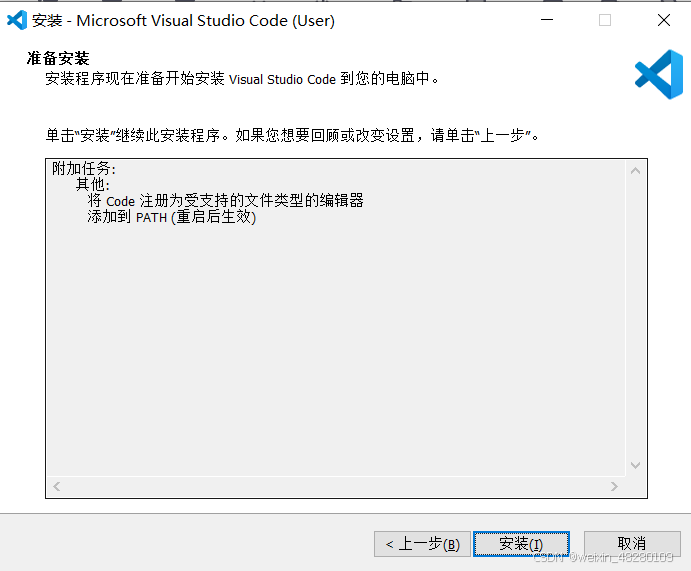Click the 添加到 PATH (重启后生效) line
Viewport: 691px width, 571px height.
(171, 217)
